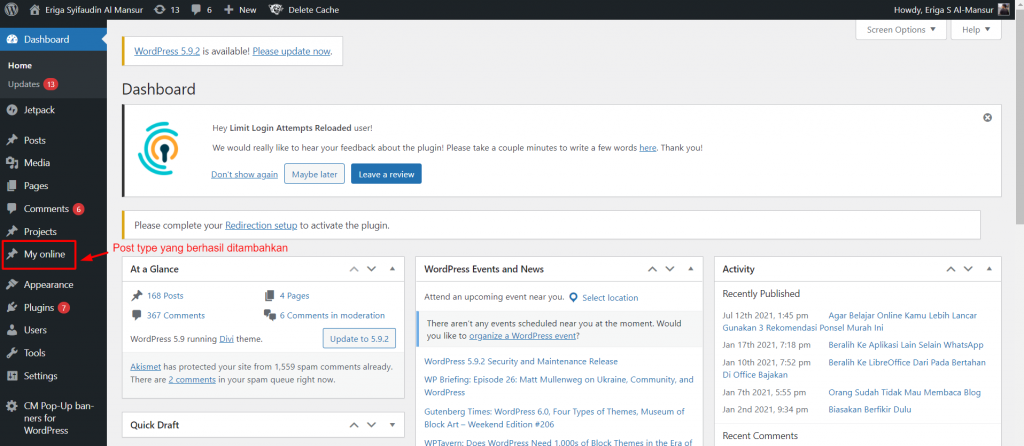Click the Users icon in sidebar

[x=12, y=330]
